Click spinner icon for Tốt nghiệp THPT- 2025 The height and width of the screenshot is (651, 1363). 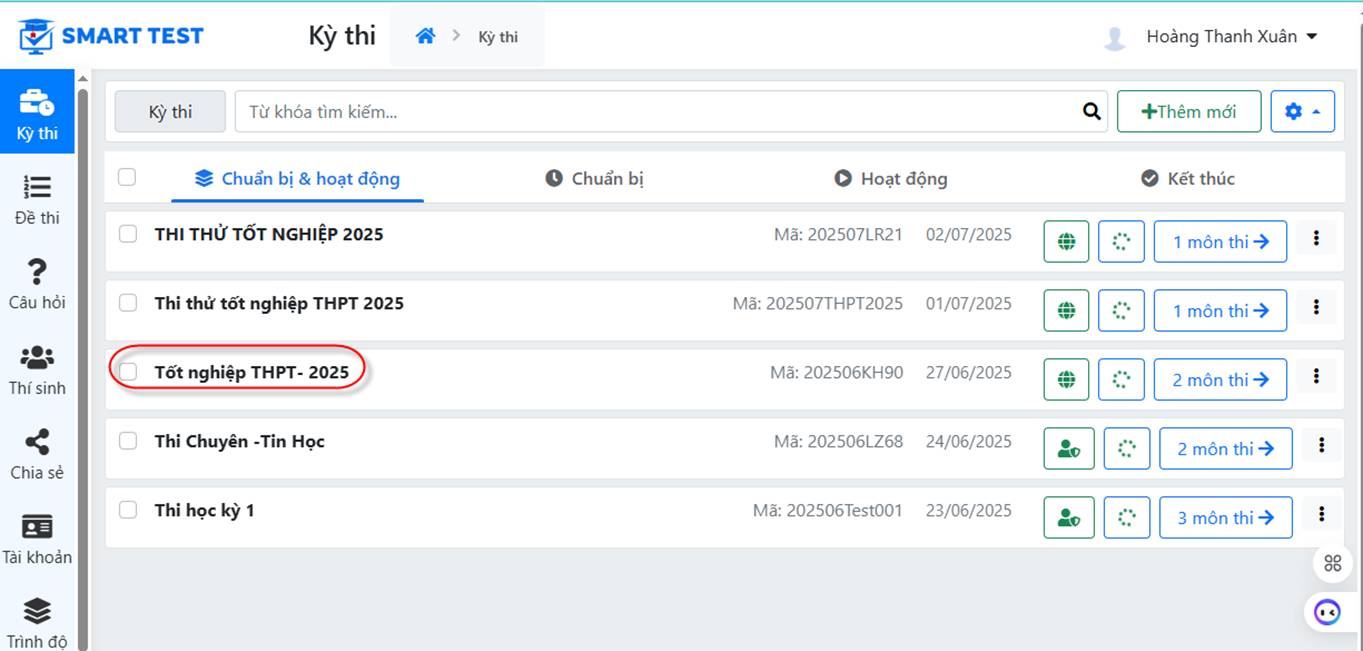coord(1121,380)
